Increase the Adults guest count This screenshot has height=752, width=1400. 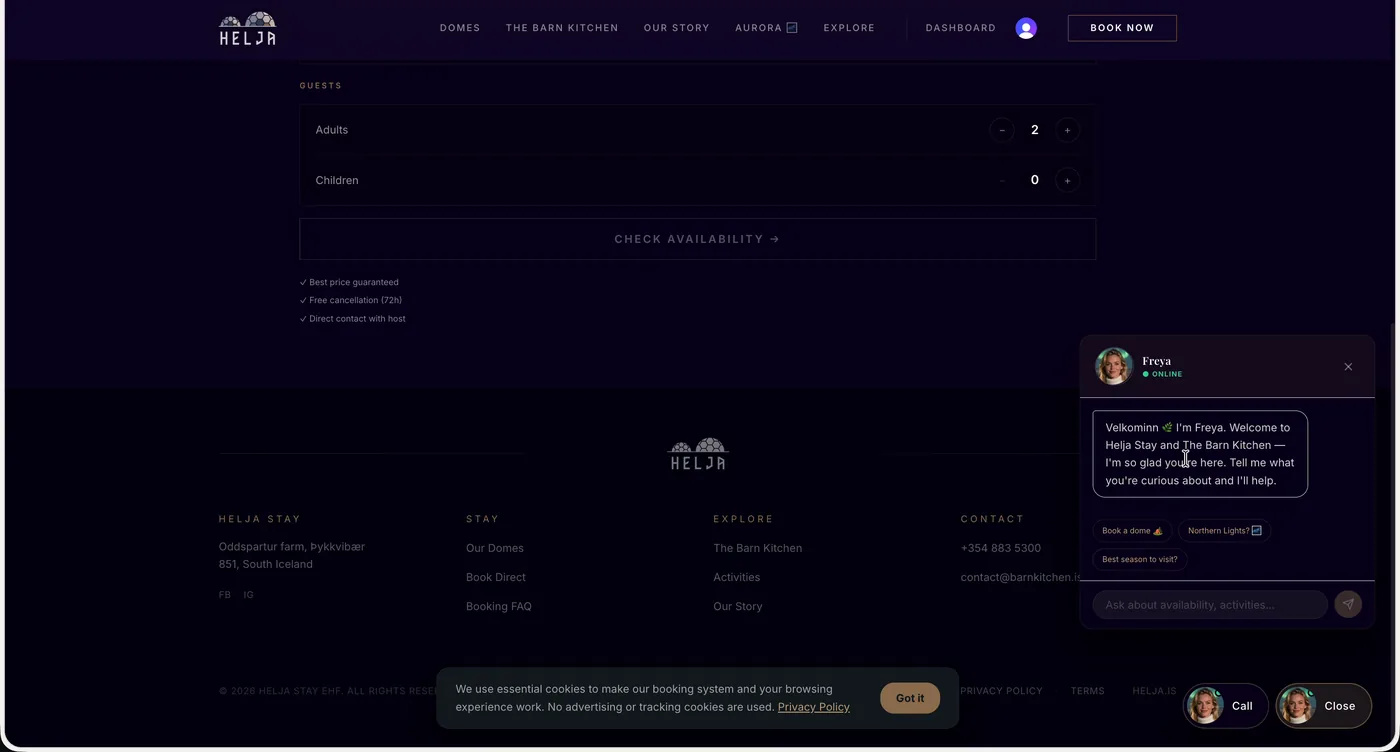(x=1067, y=130)
